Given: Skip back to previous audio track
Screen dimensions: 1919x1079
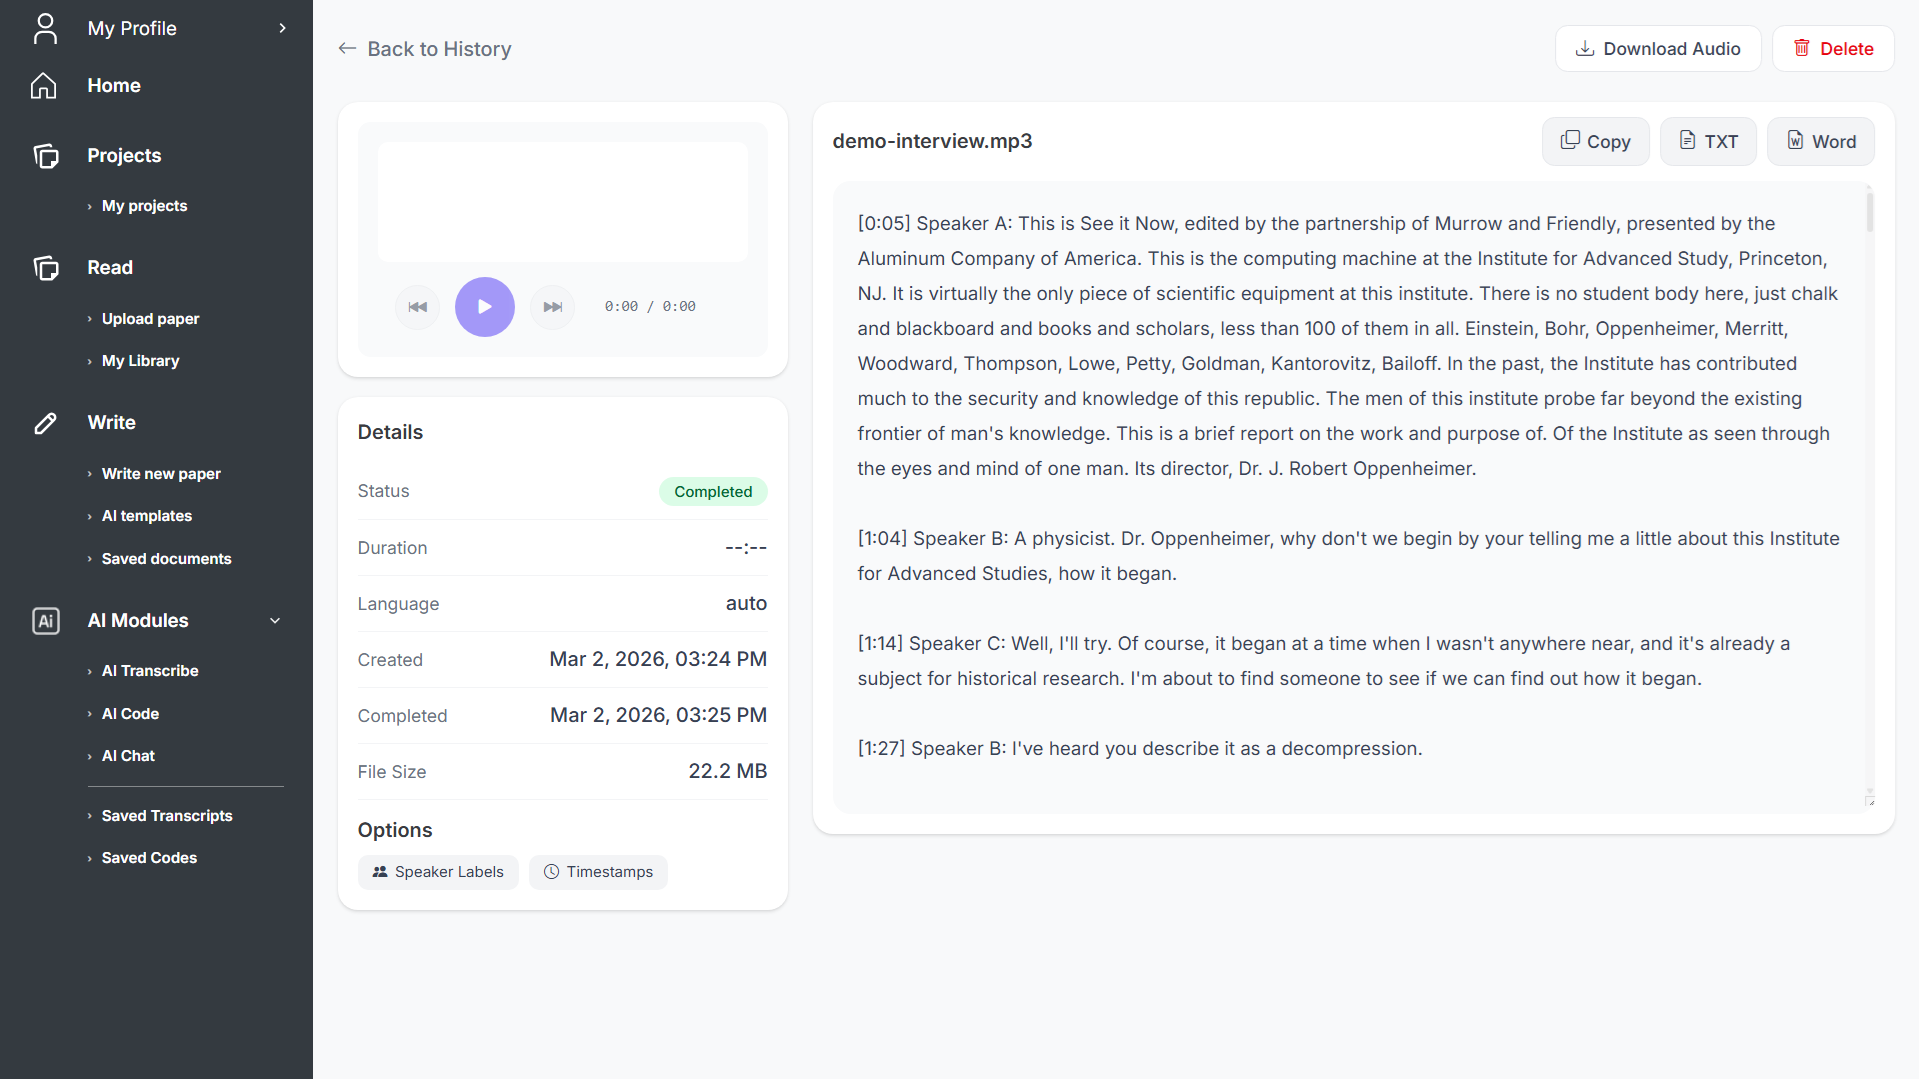Looking at the screenshot, I should click(418, 307).
